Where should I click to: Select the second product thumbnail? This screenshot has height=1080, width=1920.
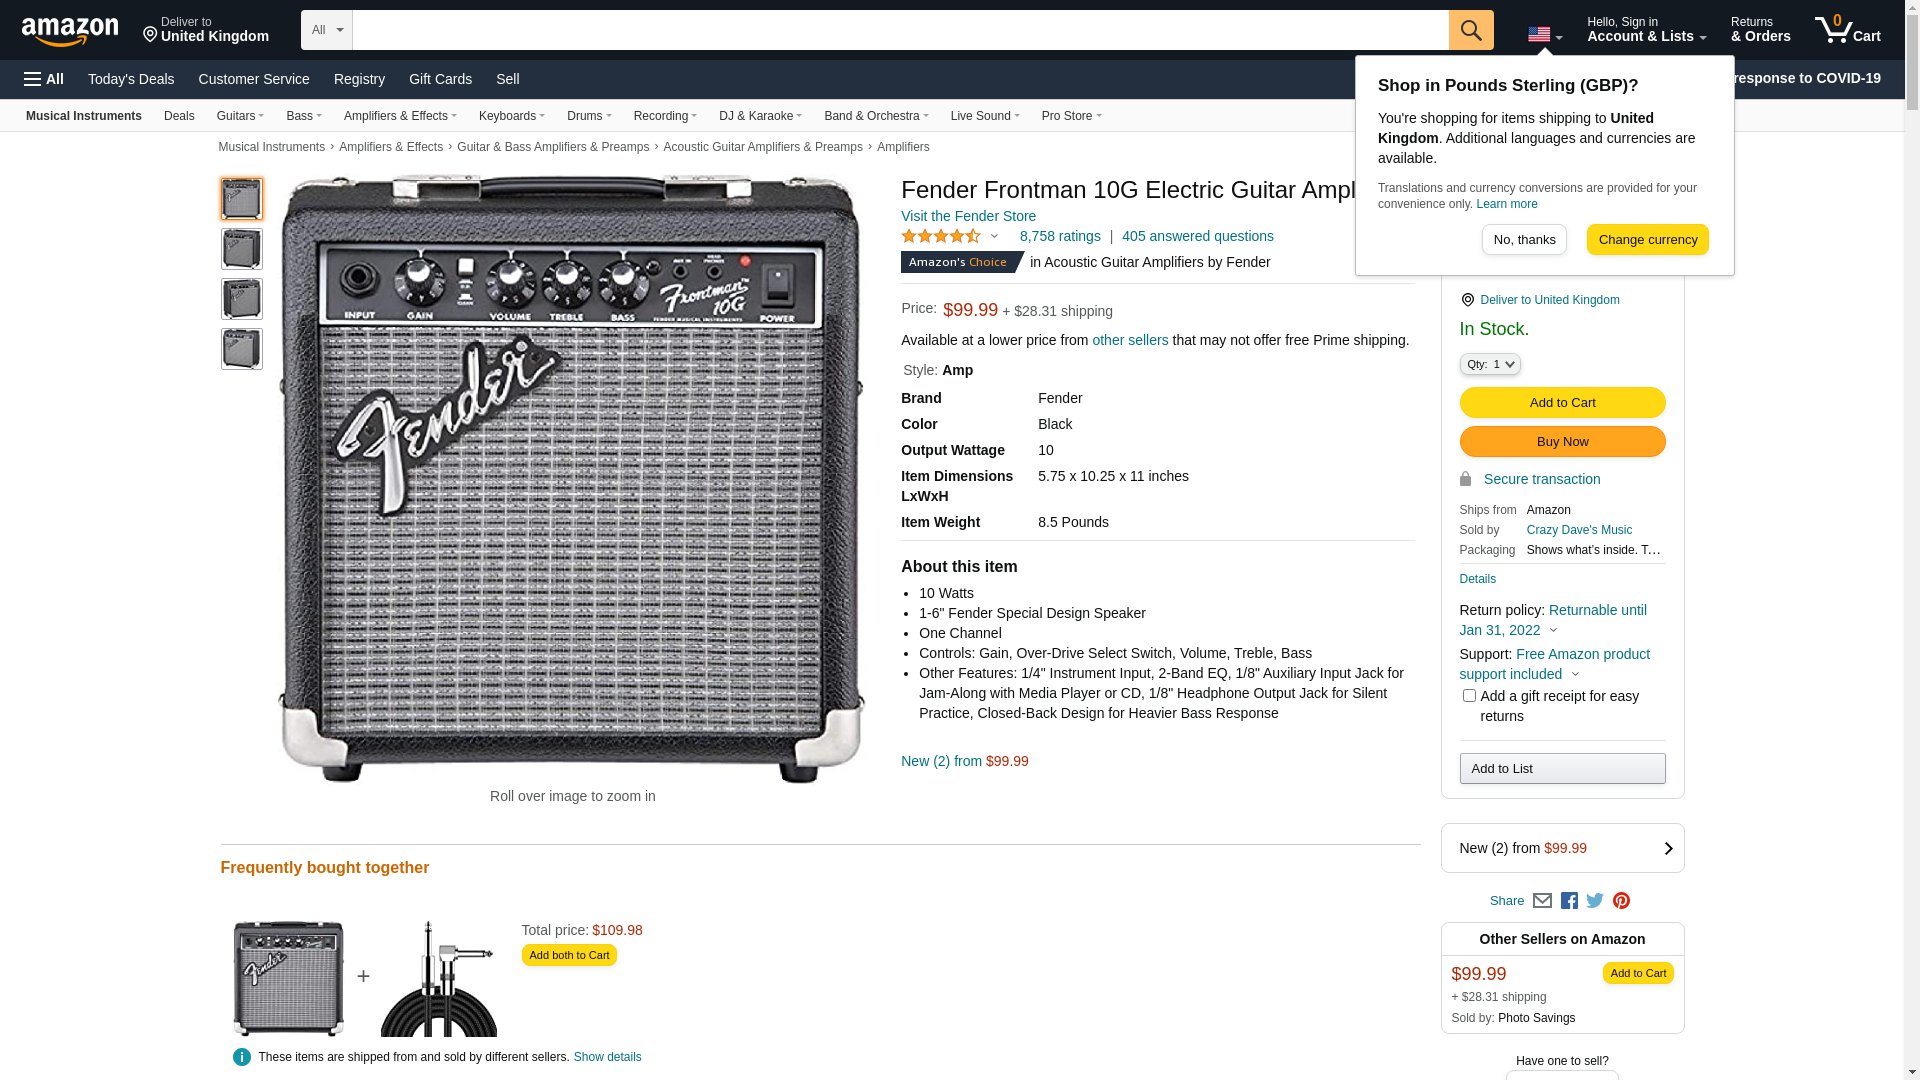tap(242, 249)
